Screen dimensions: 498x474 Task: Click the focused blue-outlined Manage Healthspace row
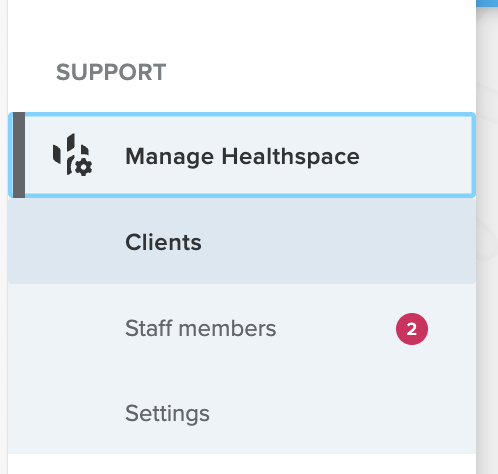click(242, 155)
